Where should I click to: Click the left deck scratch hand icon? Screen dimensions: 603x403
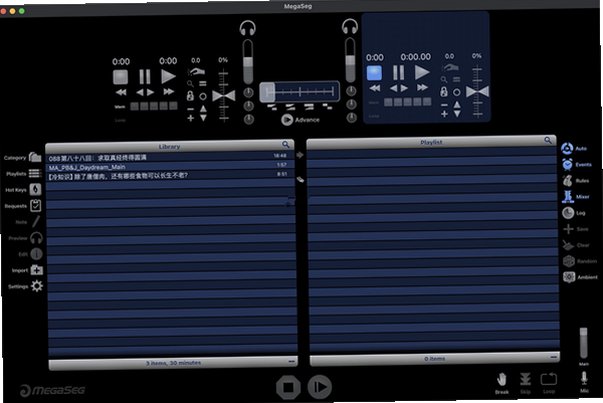click(x=197, y=72)
